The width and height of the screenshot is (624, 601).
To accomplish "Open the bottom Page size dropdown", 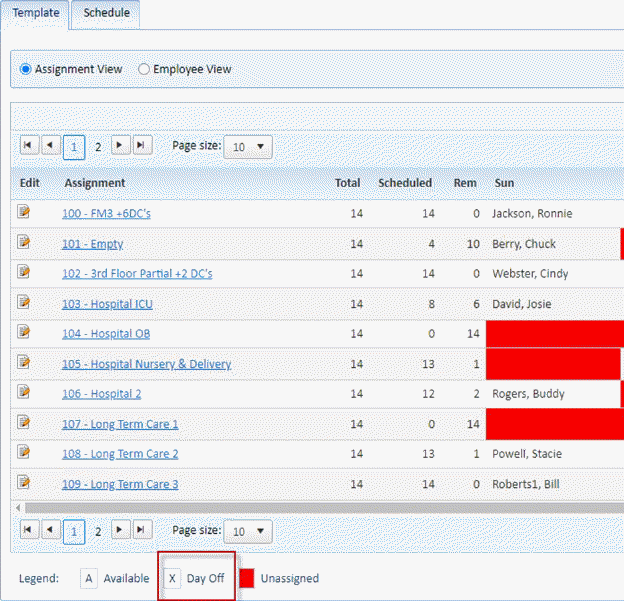I will point(247,531).
